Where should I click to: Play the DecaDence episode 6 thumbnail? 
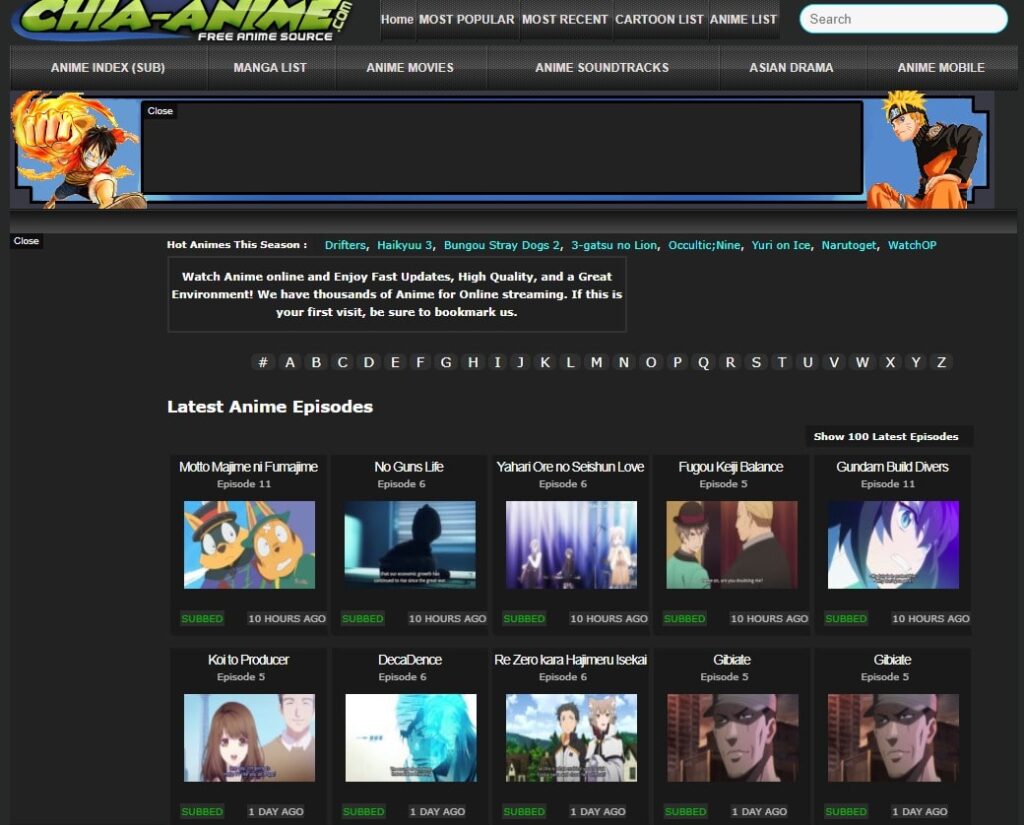coord(410,737)
